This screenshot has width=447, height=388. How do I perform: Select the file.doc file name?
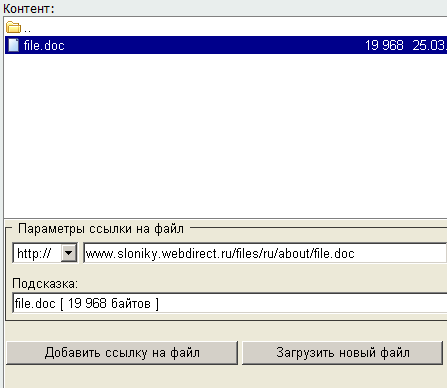coord(44,45)
